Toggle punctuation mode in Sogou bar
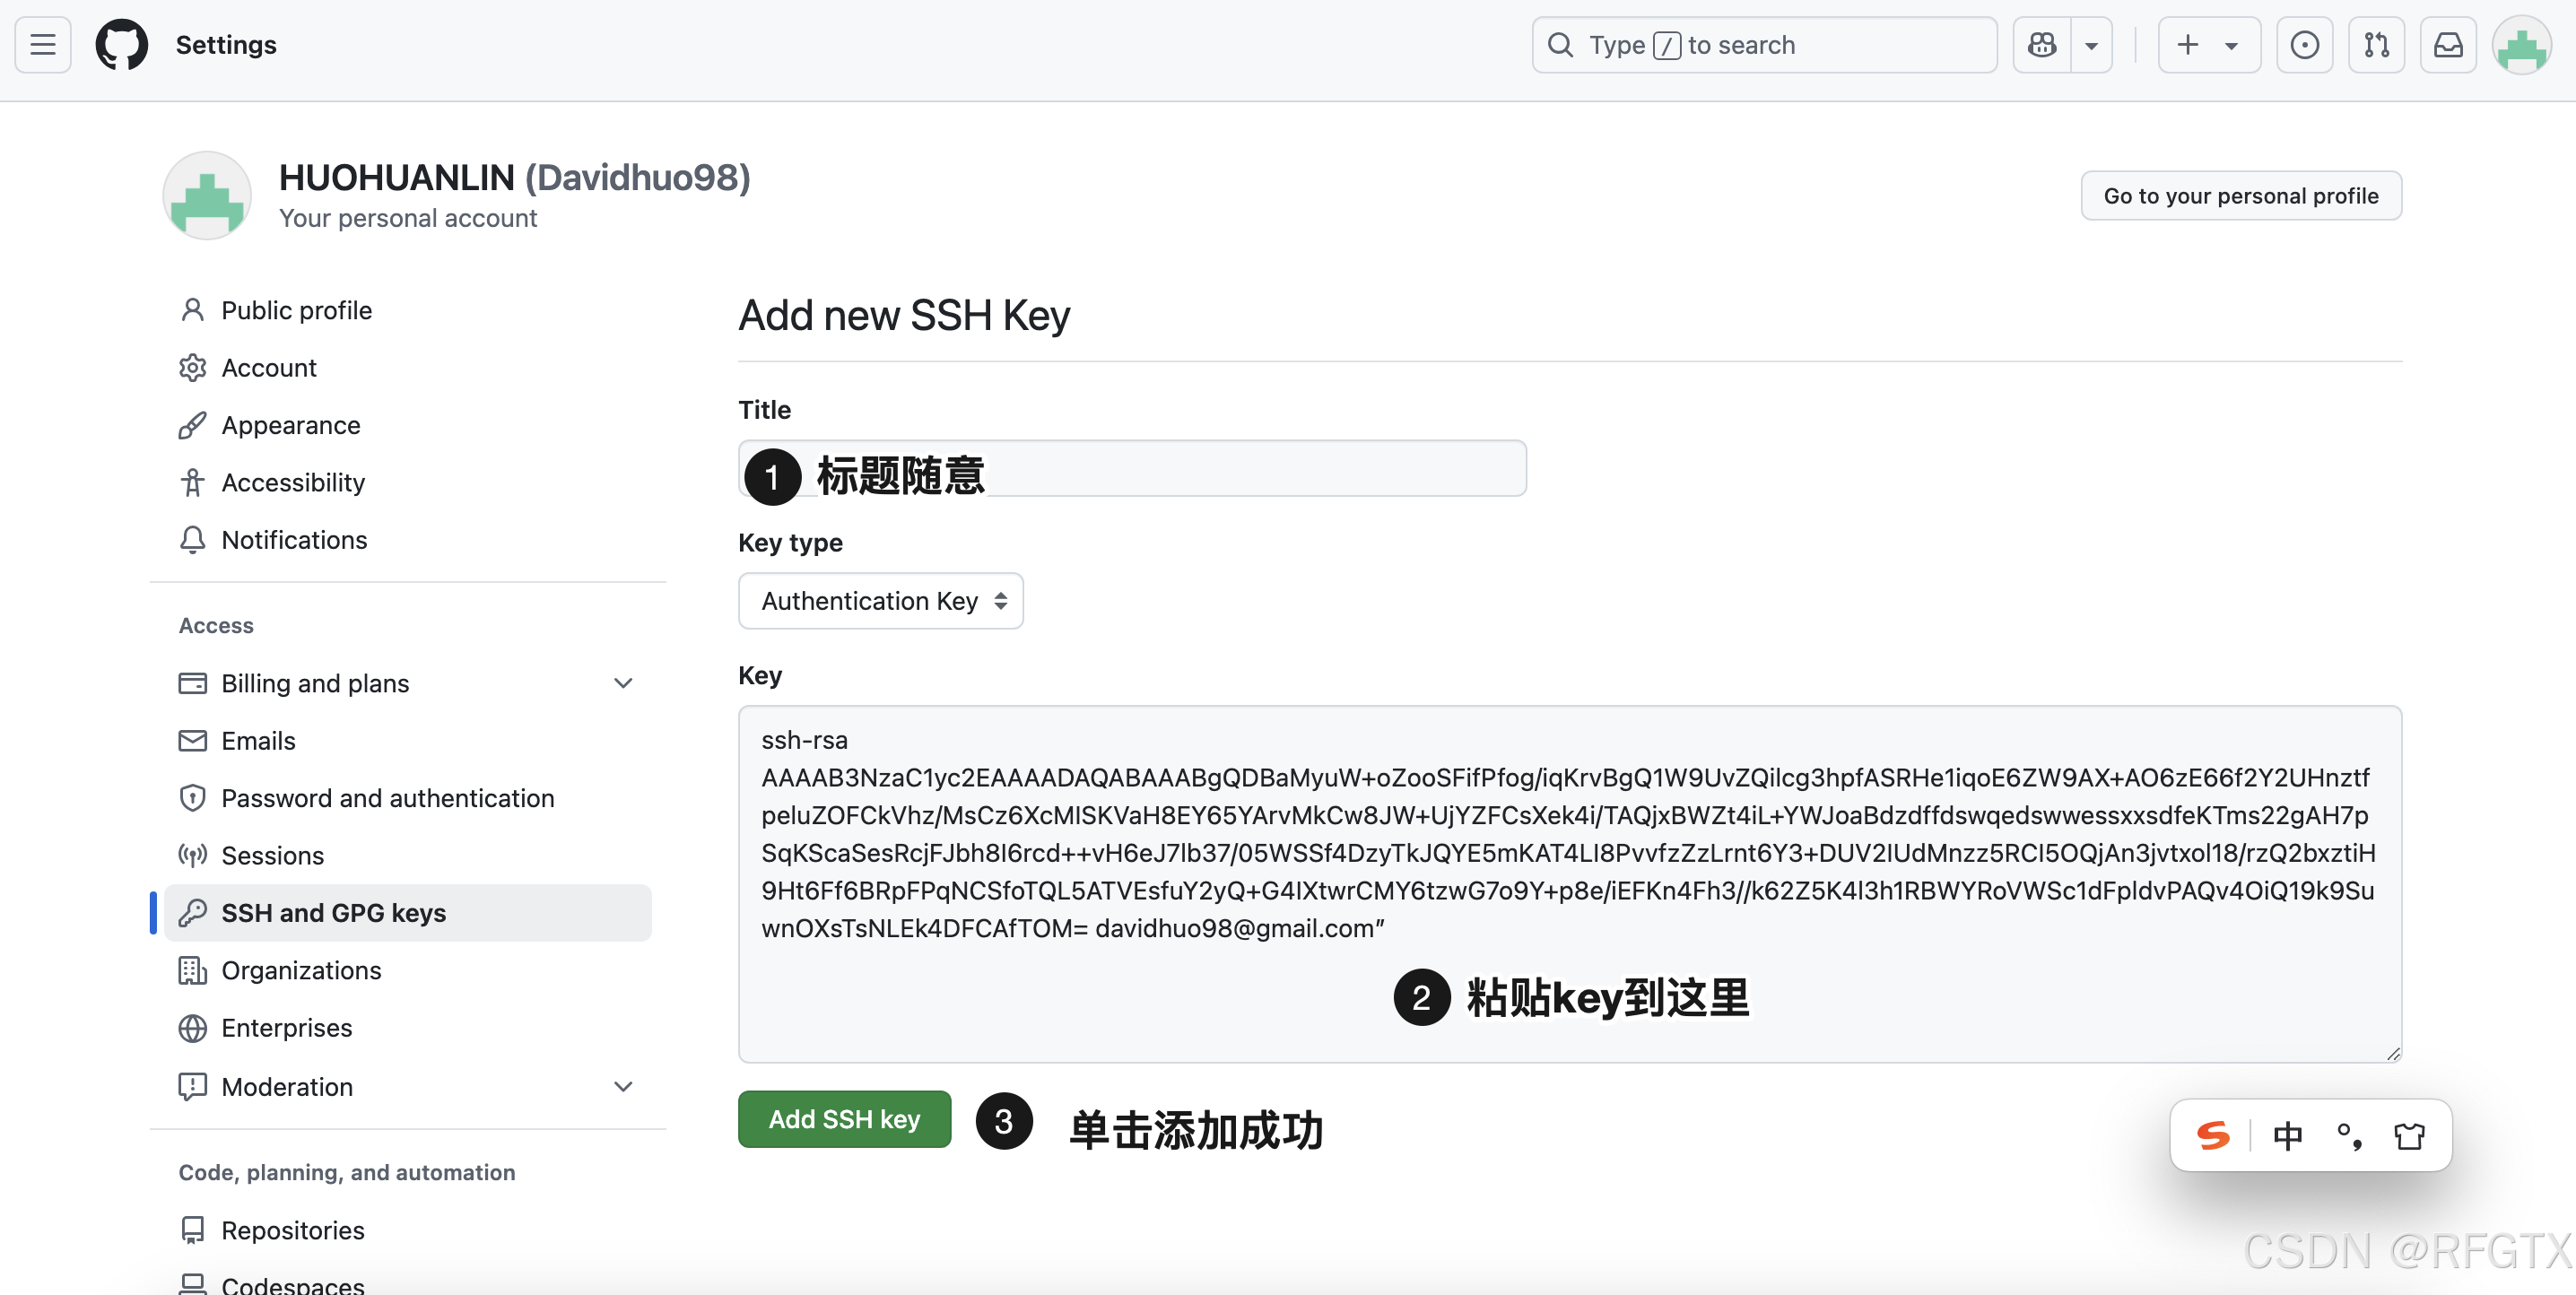This screenshot has width=2576, height=1295. click(x=2349, y=1135)
